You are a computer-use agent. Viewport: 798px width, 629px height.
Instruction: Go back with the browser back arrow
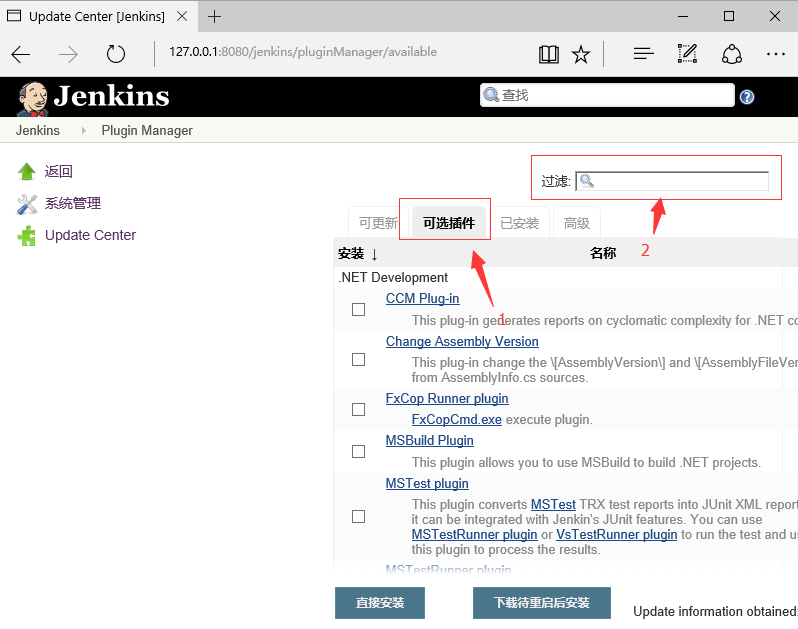click(21, 54)
